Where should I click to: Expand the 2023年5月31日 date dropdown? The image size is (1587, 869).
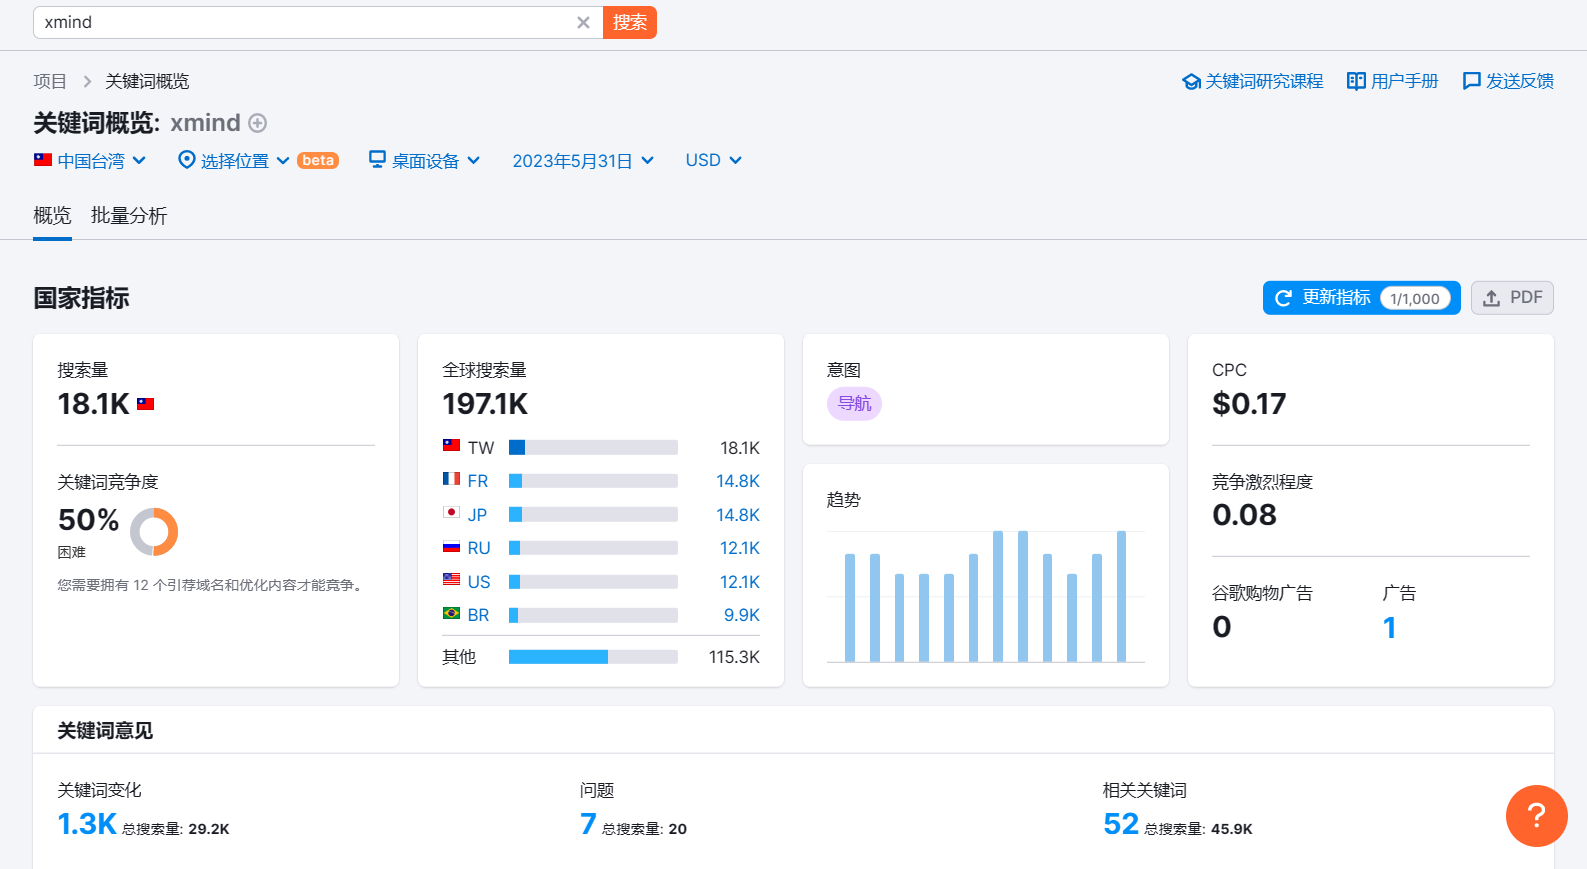[583, 160]
